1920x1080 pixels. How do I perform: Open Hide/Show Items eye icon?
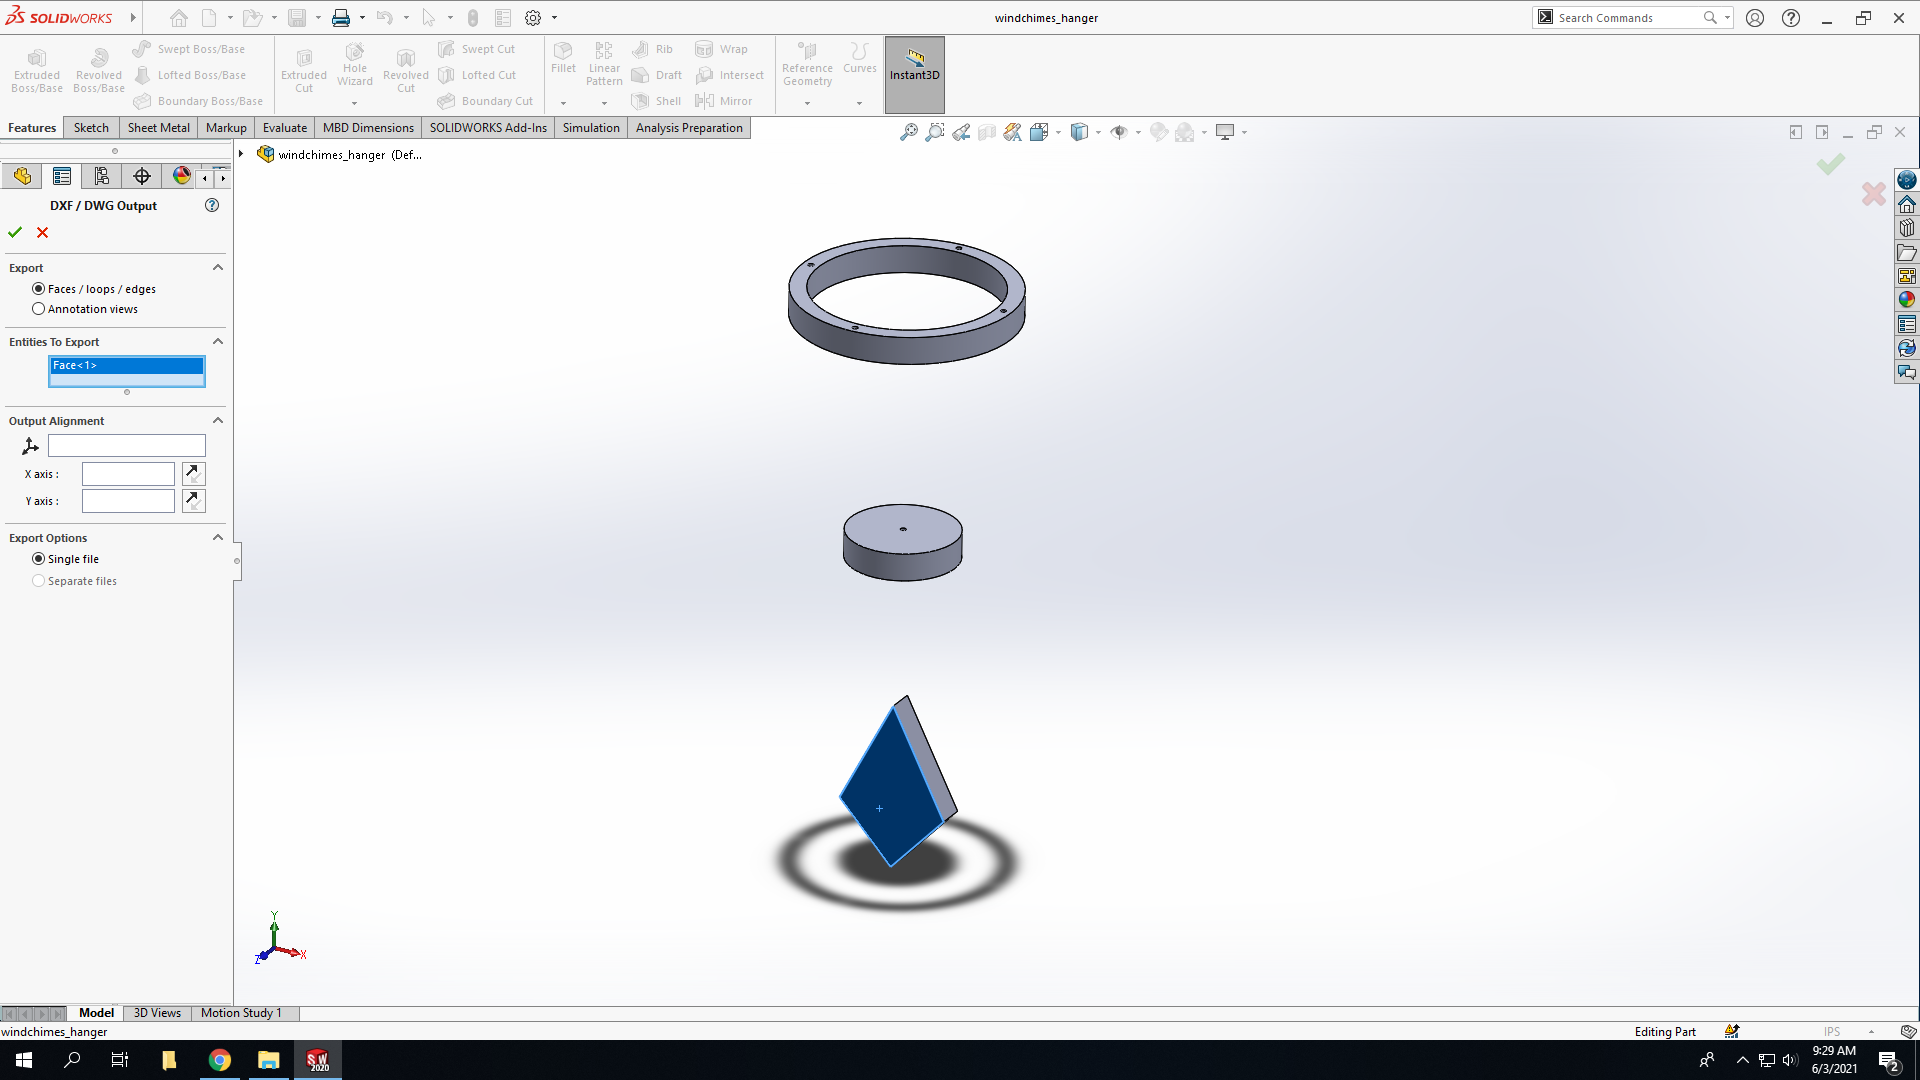click(x=1119, y=132)
